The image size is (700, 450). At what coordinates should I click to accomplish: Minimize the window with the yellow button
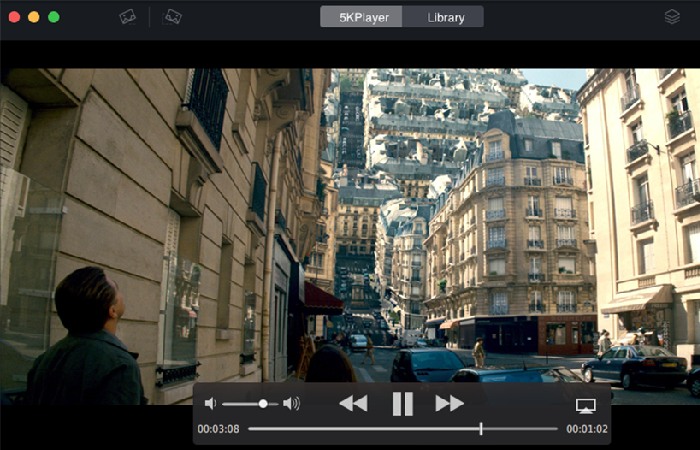pyautogui.click(x=34, y=17)
